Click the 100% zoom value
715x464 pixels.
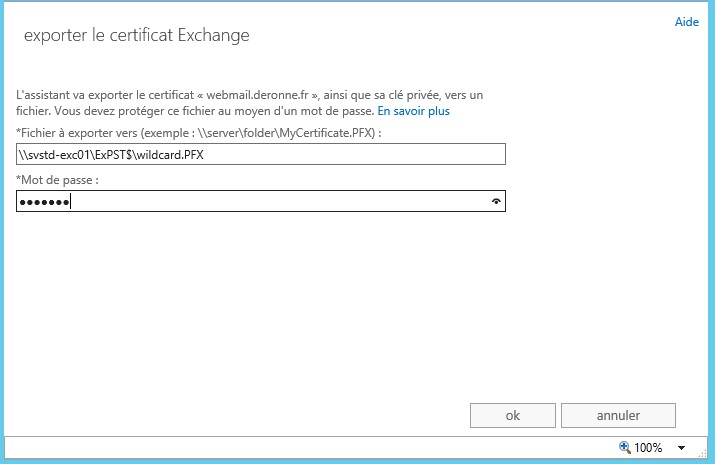648,448
